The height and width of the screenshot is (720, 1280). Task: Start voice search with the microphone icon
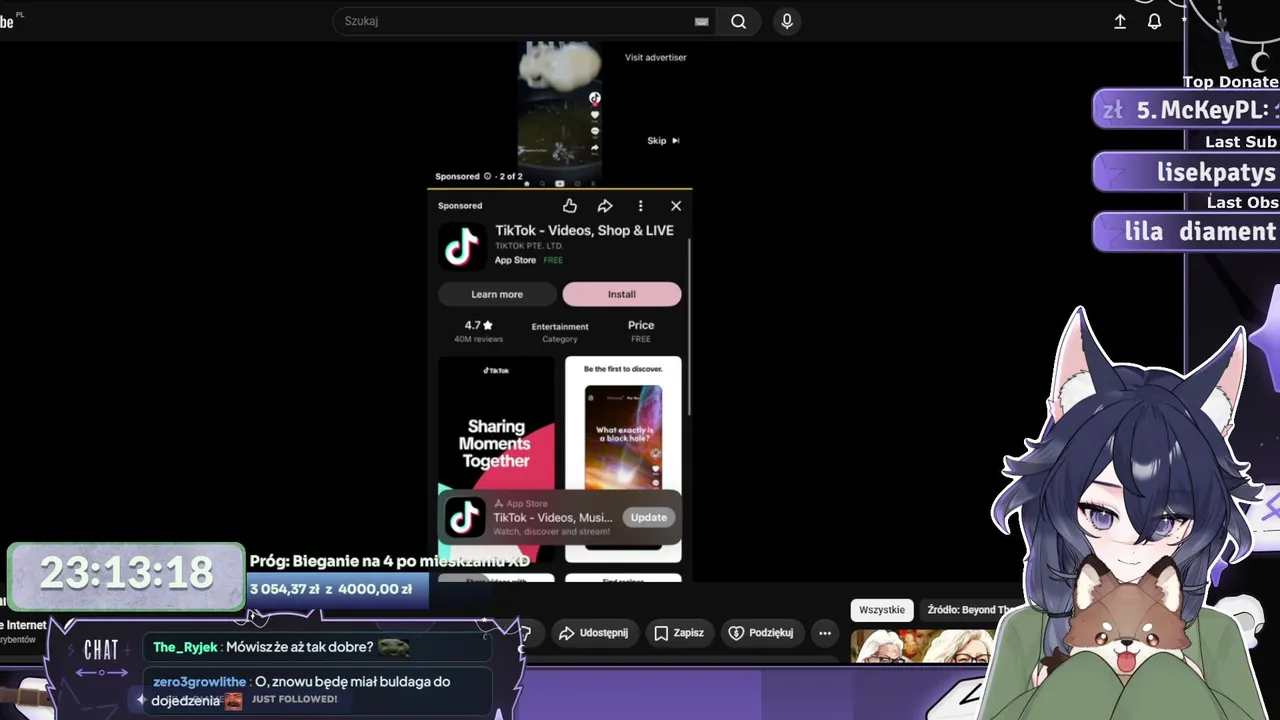(787, 21)
